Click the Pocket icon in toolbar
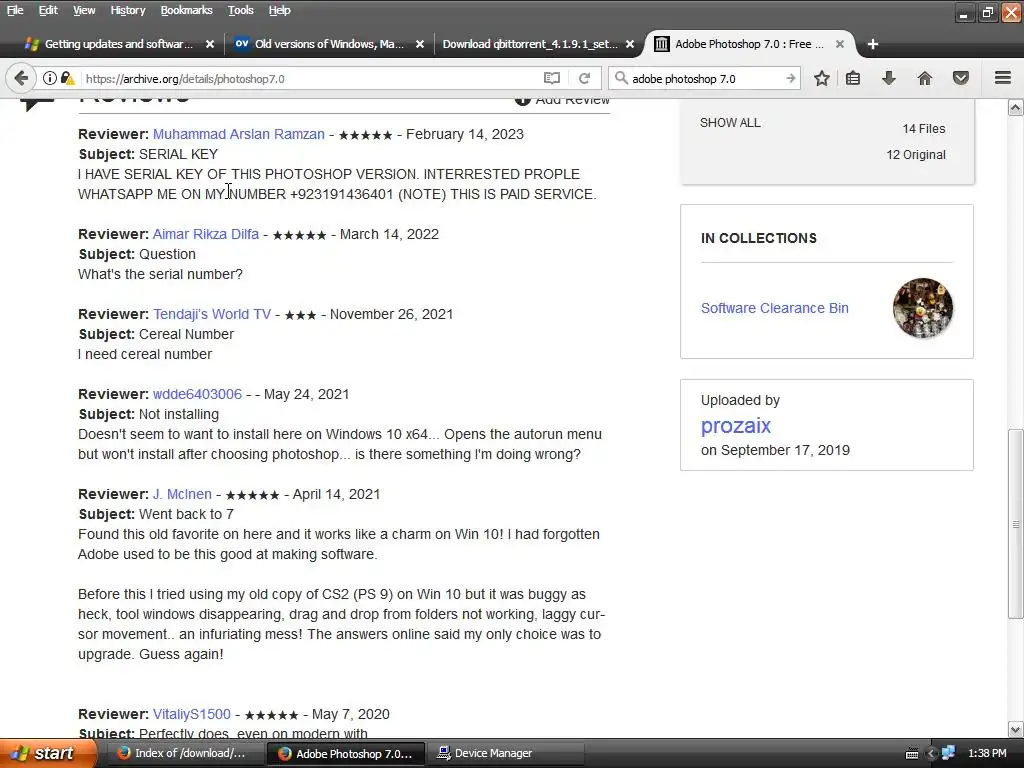 point(961,78)
